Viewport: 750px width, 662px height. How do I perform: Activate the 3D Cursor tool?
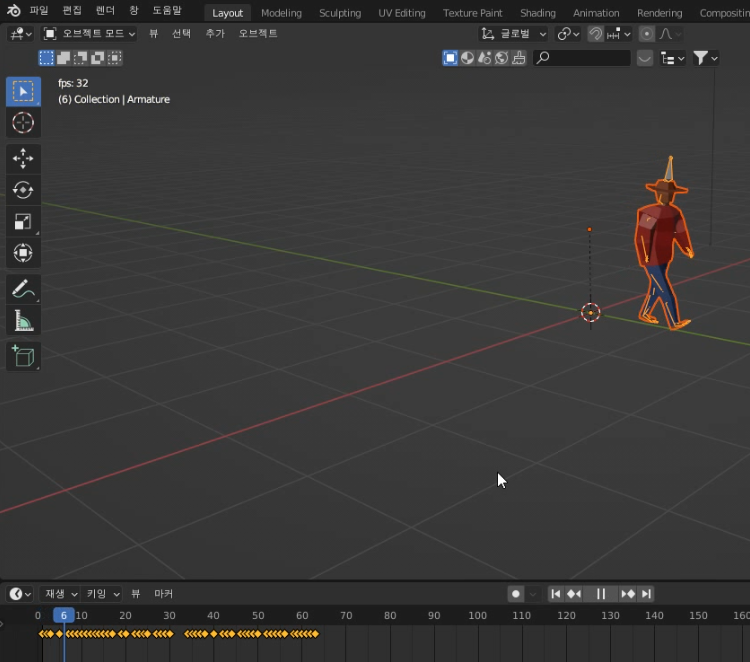point(23,123)
